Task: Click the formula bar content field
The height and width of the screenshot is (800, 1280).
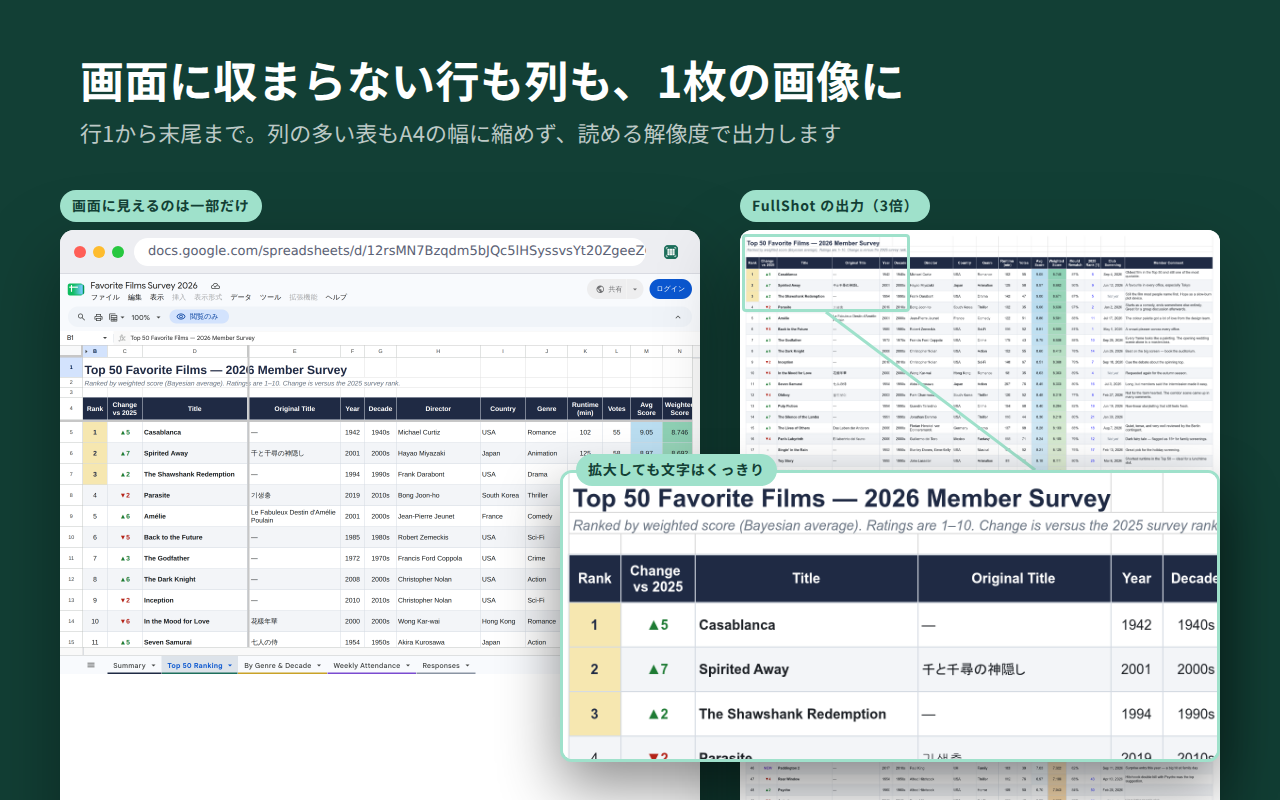Action: click(410, 338)
